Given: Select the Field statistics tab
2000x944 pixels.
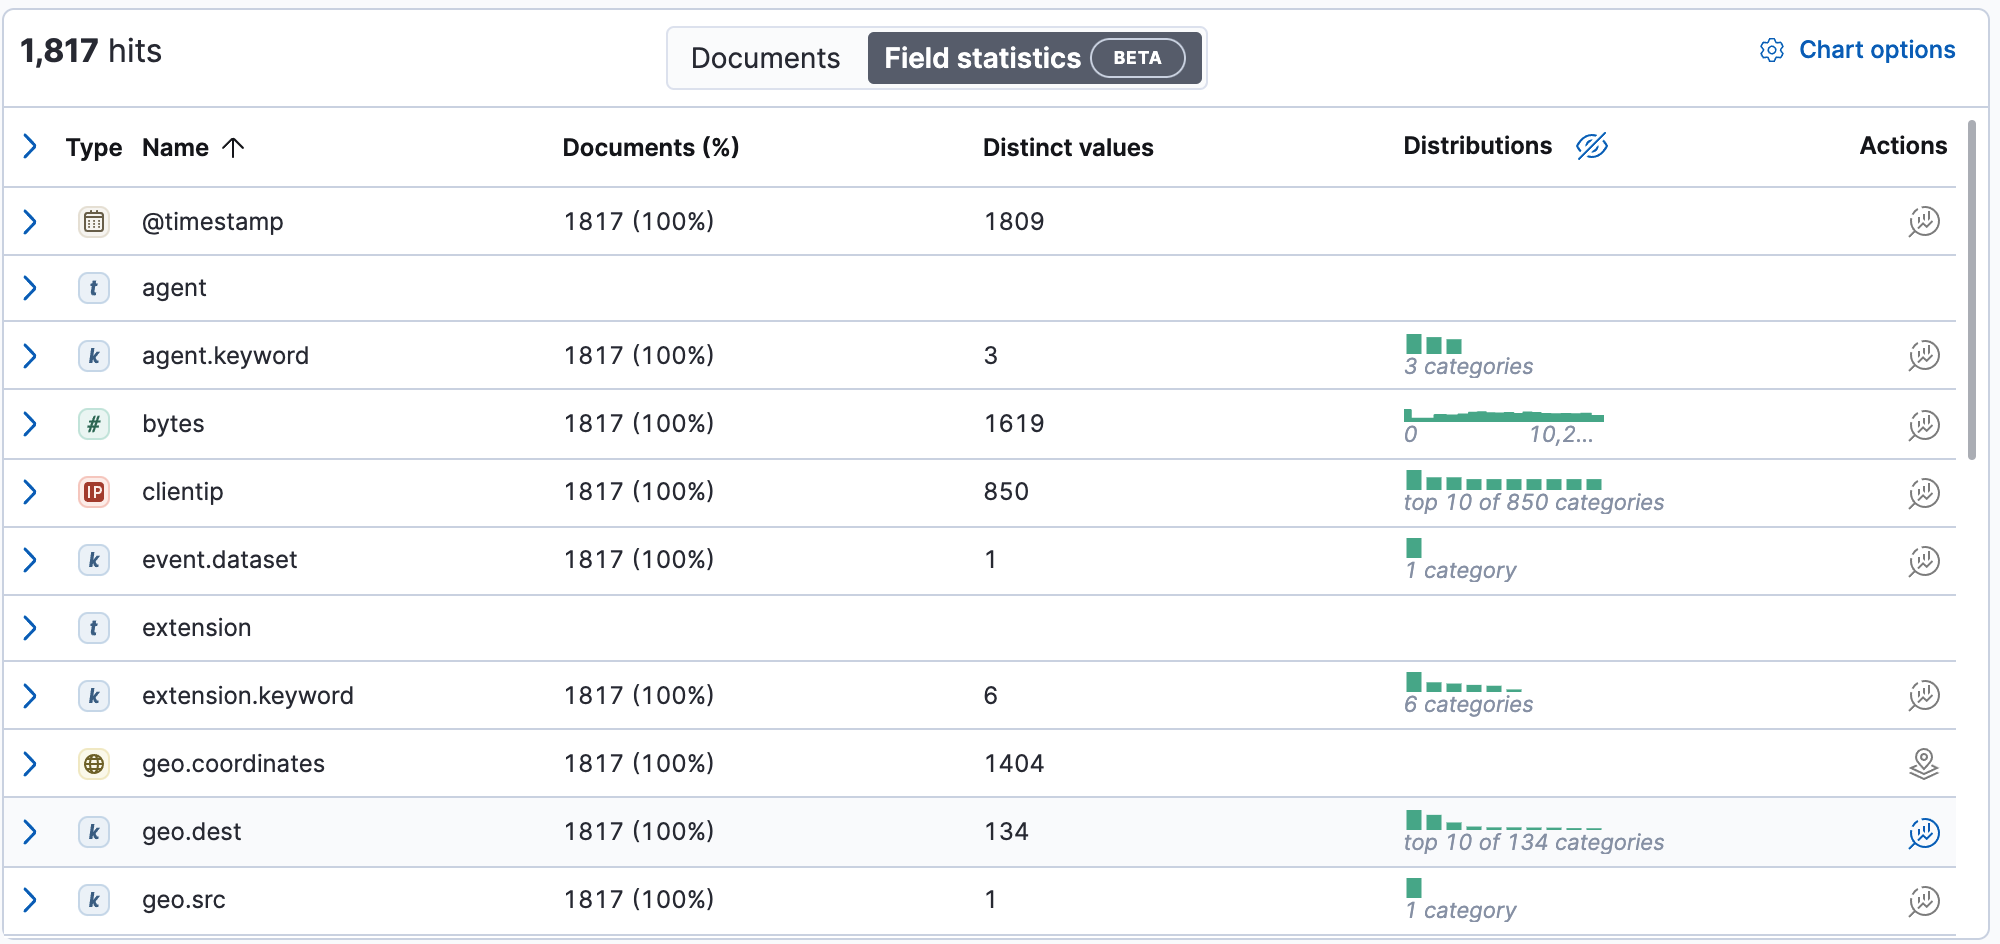Looking at the screenshot, I should (x=1035, y=58).
